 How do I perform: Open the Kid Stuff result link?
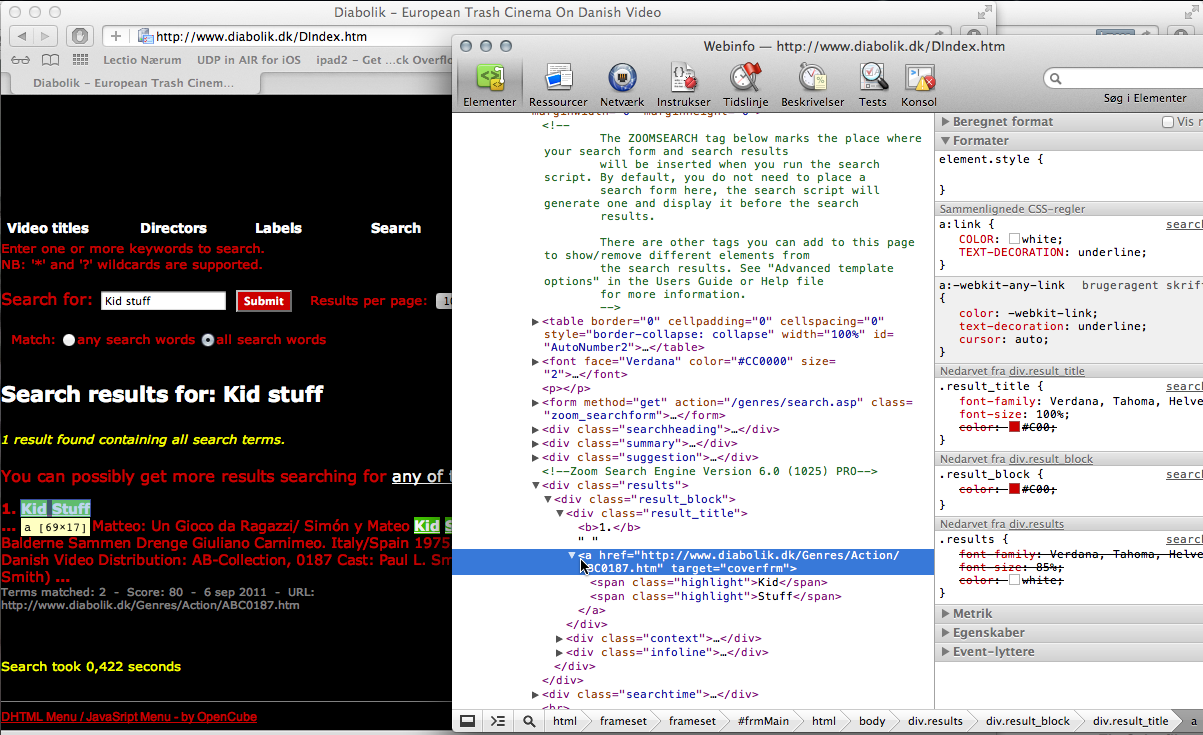click(x=56, y=508)
